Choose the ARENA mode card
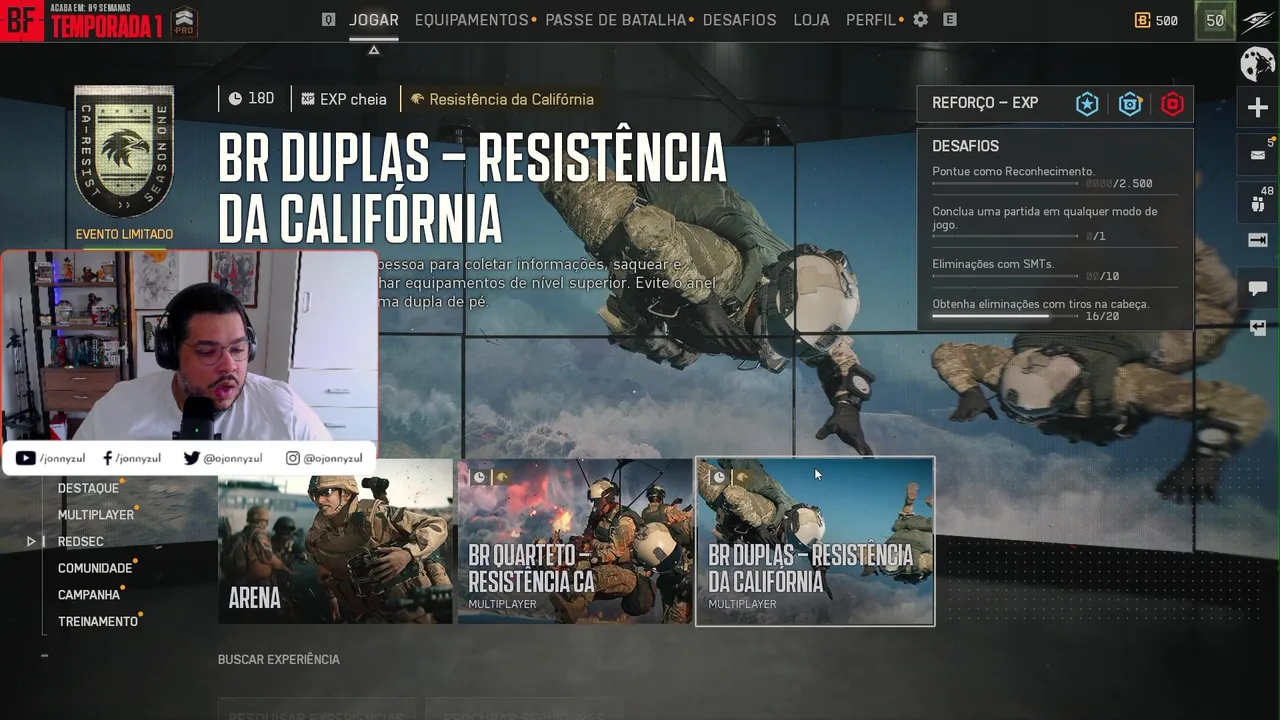1280x720 pixels. click(336, 541)
